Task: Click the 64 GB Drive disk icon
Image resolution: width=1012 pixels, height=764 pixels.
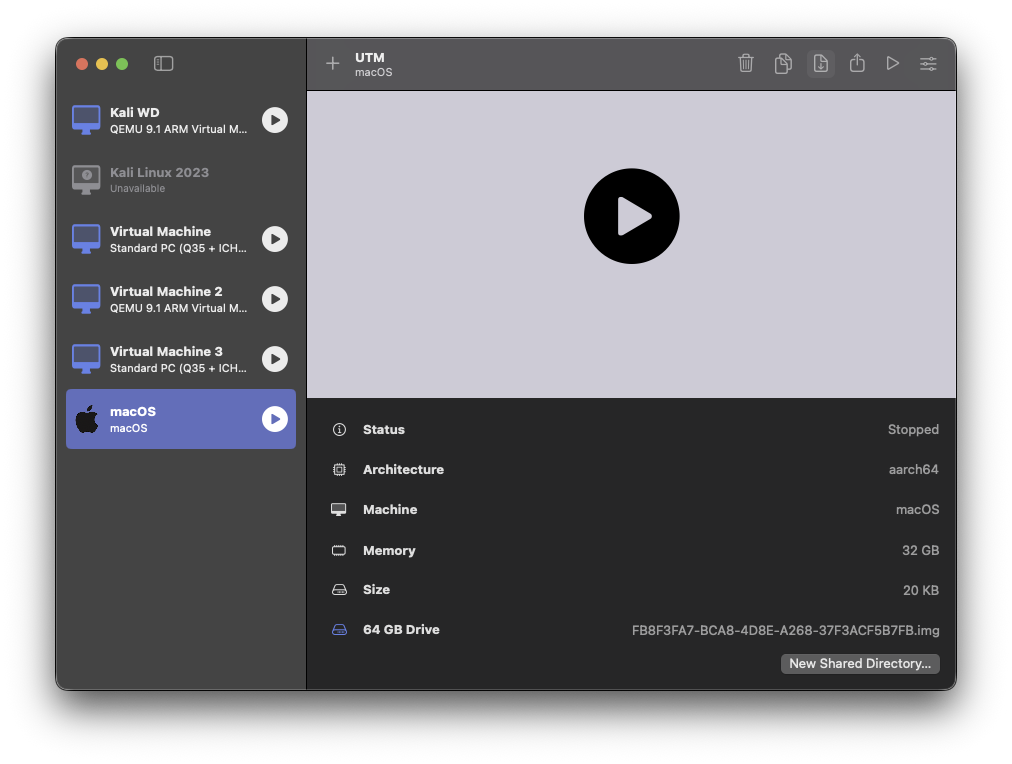Action: point(339,630)
